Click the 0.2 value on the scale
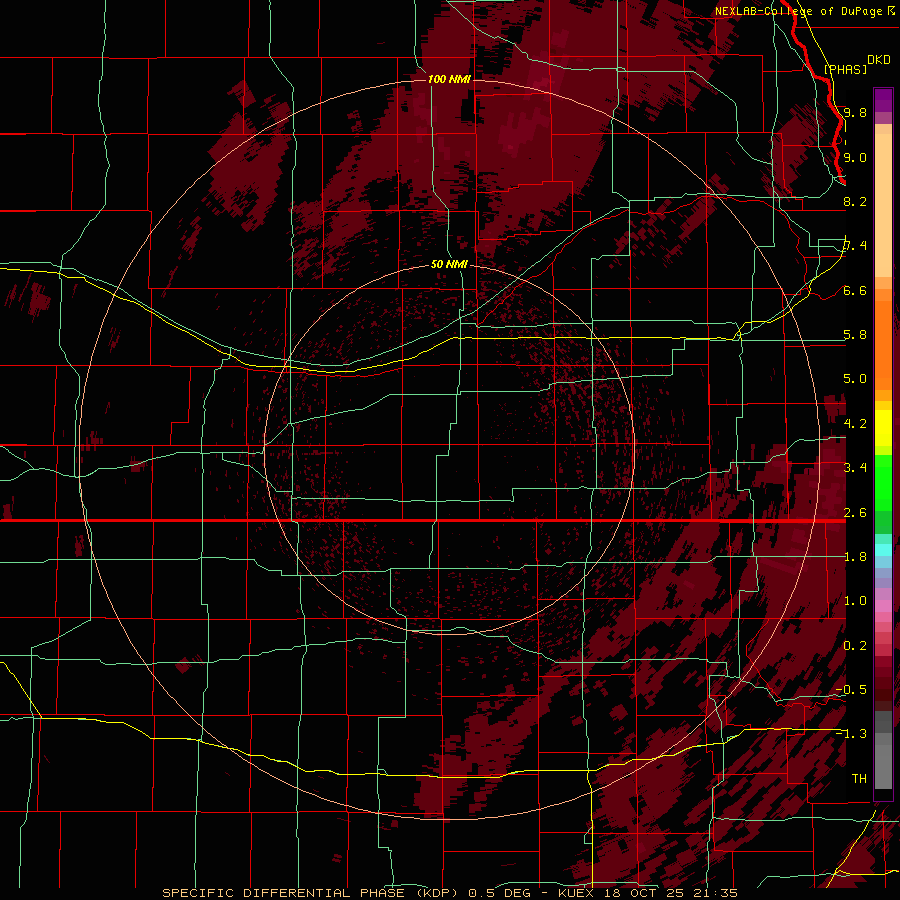This screenshot has height=900, width=900. (855, 646)
